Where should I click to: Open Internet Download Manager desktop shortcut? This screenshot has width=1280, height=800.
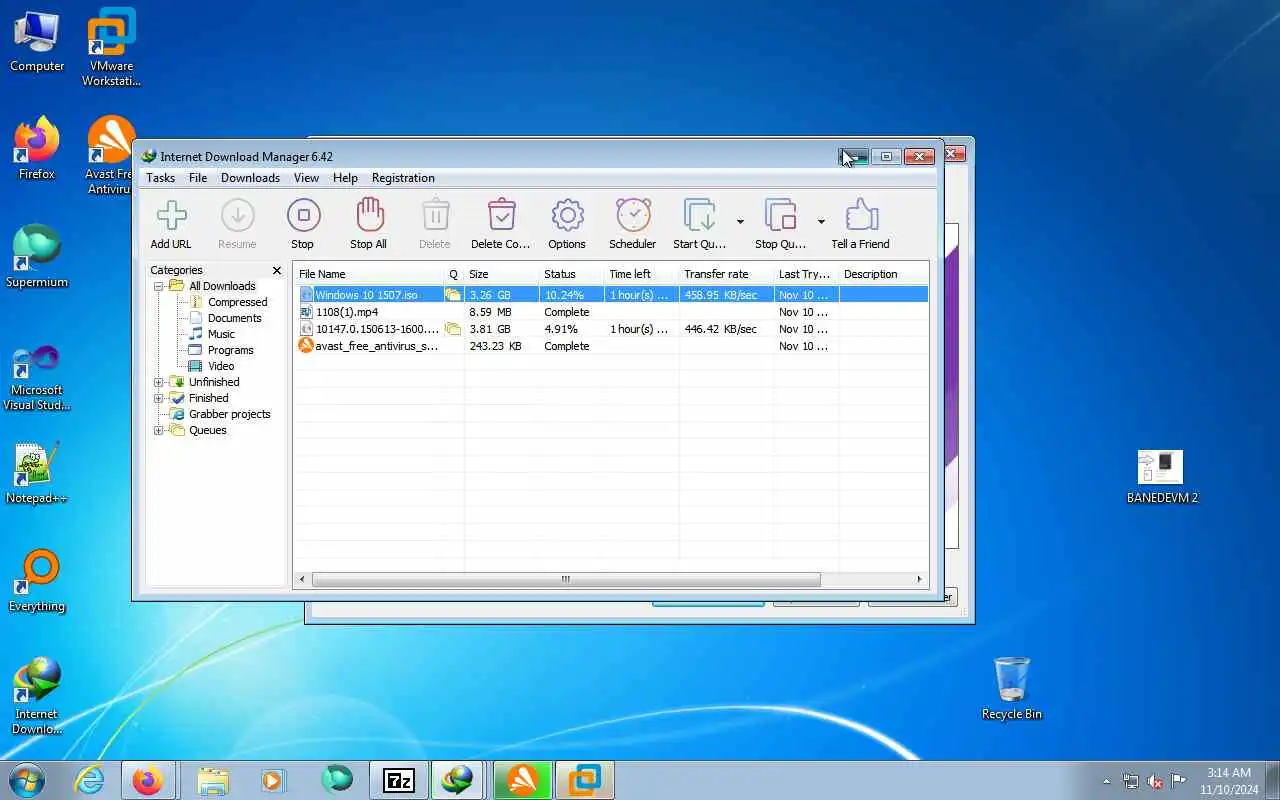[37, 695]
